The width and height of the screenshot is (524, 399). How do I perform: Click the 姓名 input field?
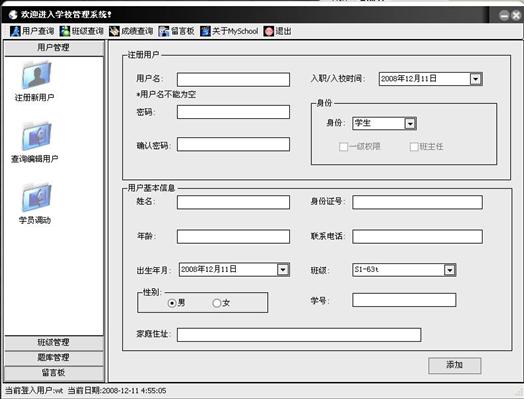[x=233, y=202]
